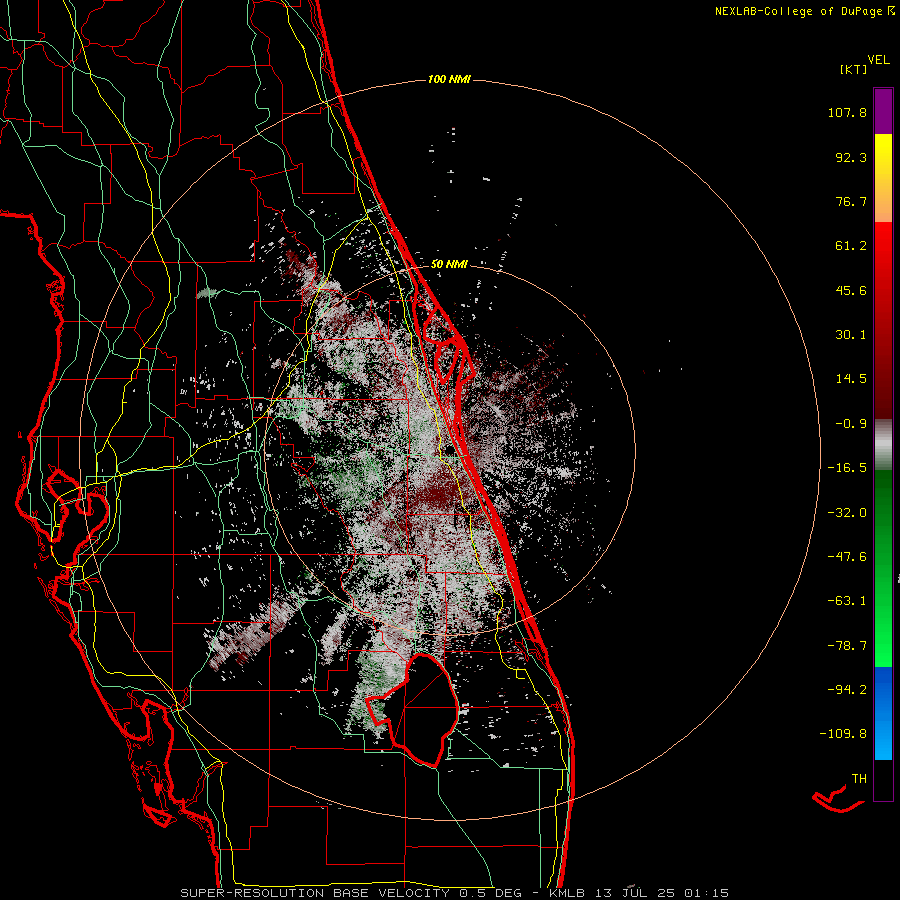Click the 0.5 DEG elevation angle text
900x900 pixels.
[x=490, y=893]
